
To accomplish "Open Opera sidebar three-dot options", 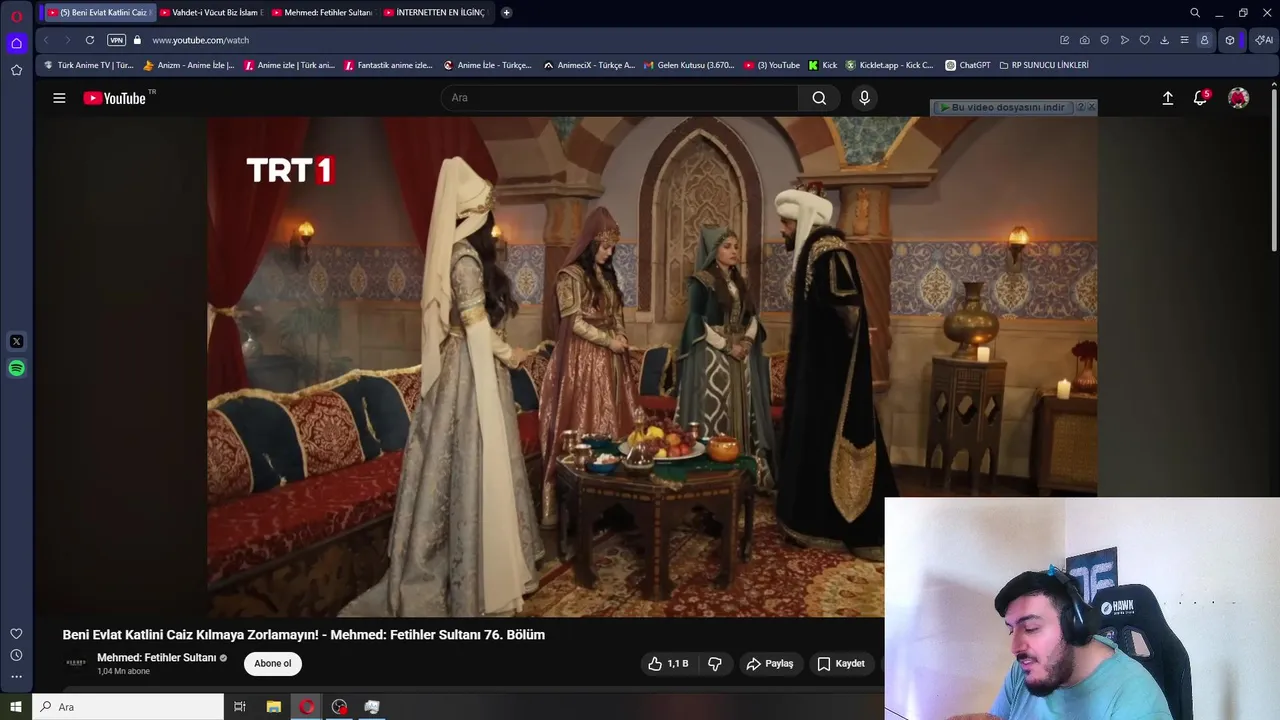I will pyautogui.click(x=16, y=677).
